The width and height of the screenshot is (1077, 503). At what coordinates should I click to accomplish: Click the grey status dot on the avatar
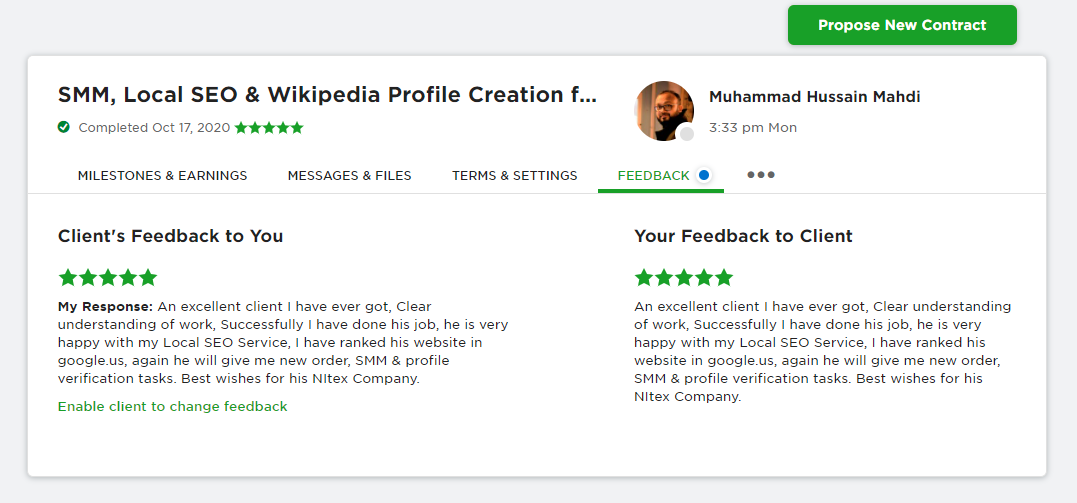pos(686,134)
